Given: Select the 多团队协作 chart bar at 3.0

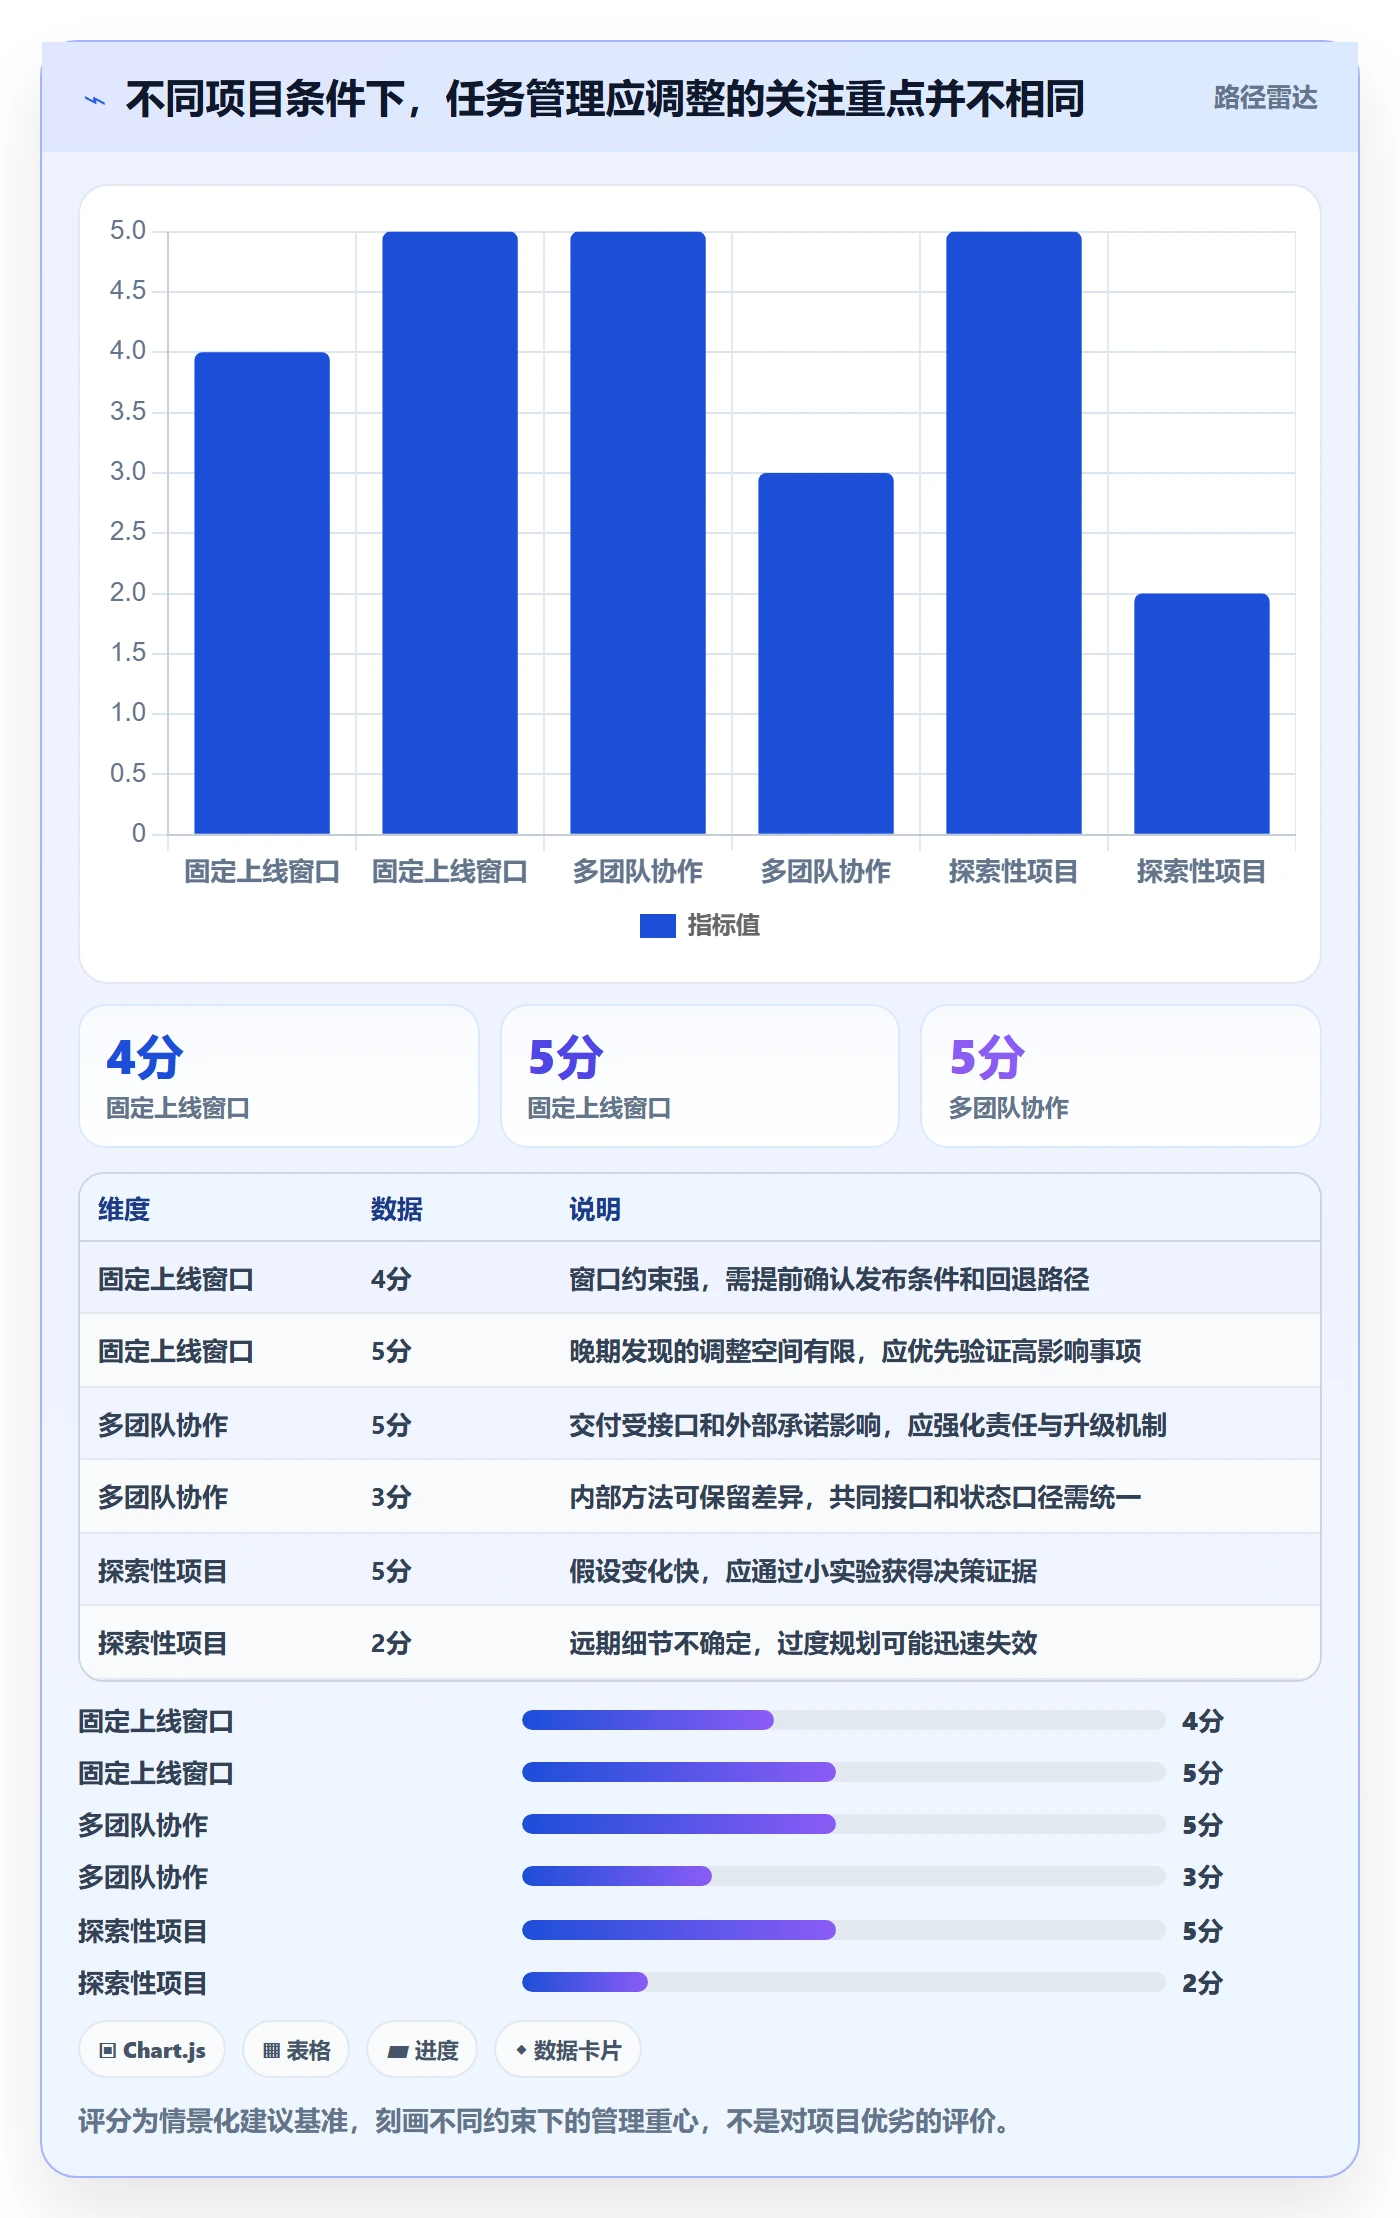Looking at the screenshot, I should click(826, 653).
